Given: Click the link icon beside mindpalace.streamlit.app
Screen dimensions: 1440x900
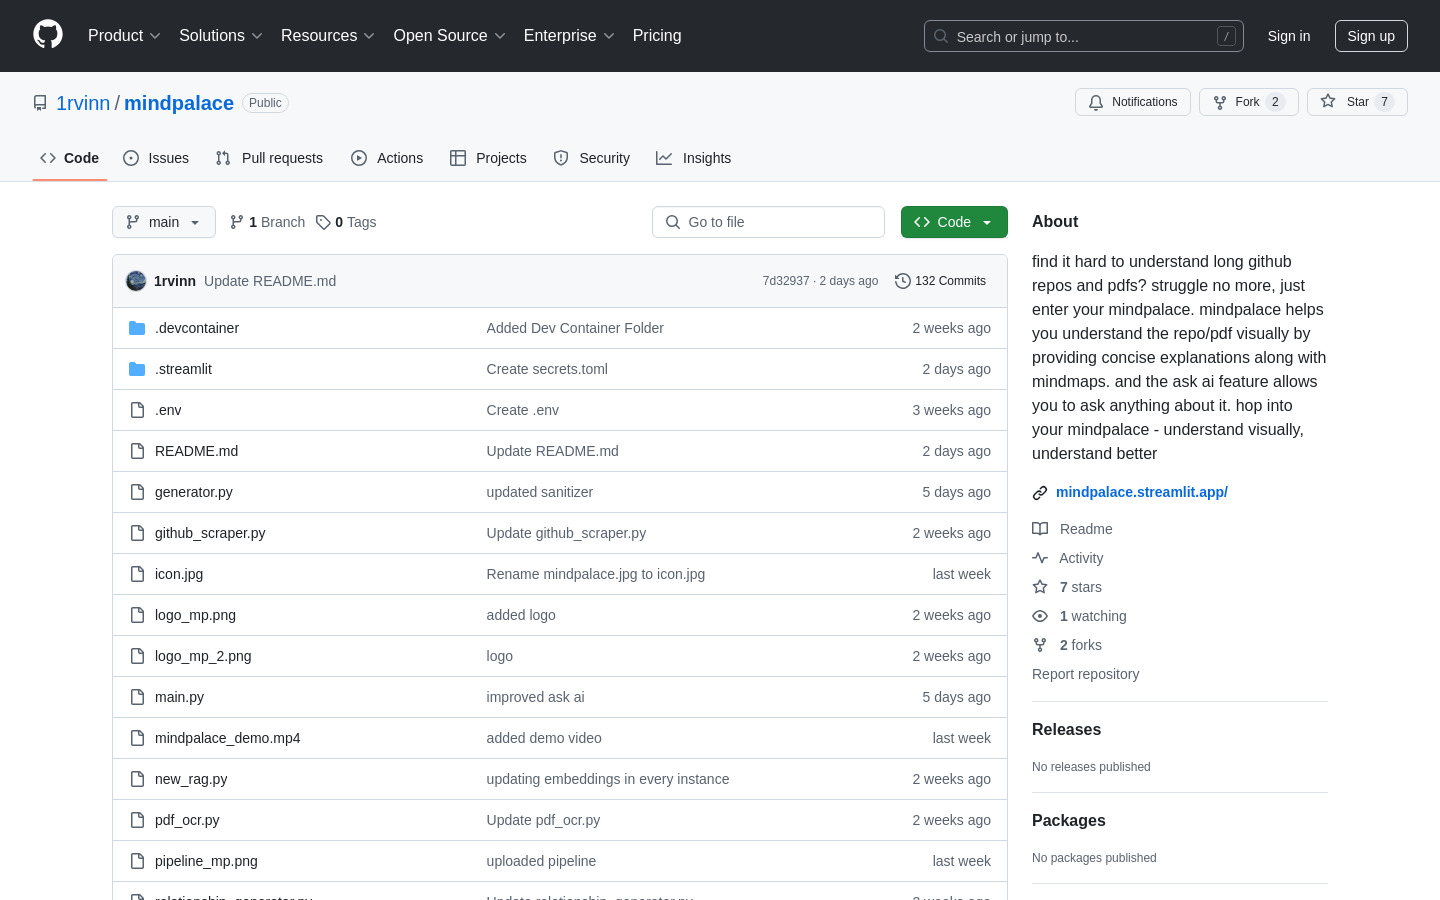Looking at the screenshot, I should coord(1040,493).
